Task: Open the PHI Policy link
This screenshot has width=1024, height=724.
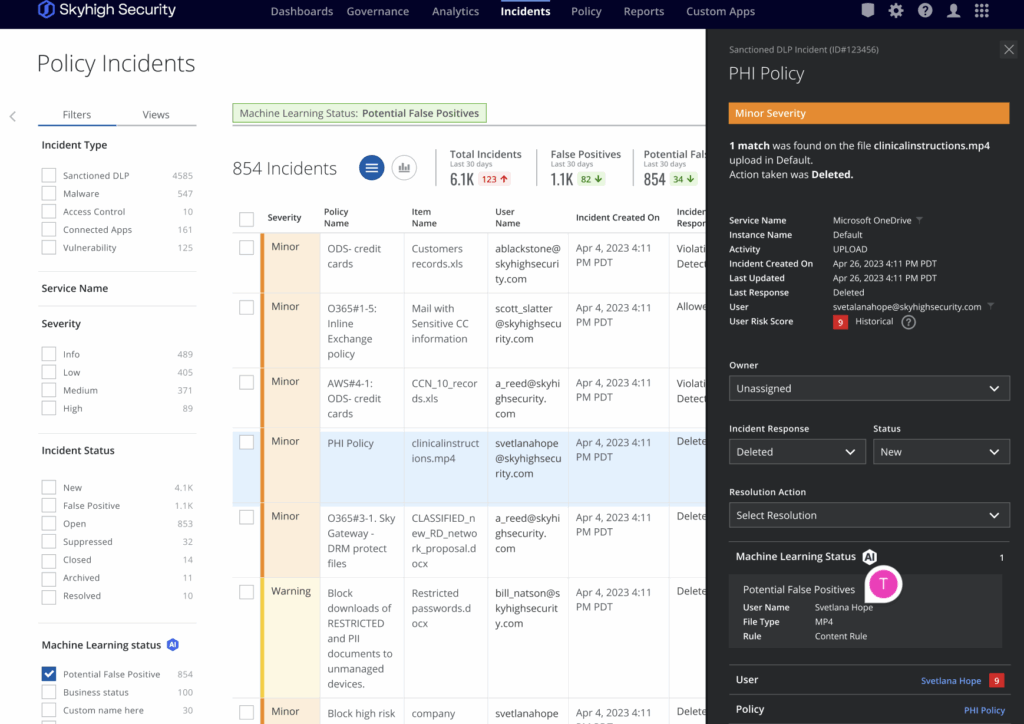Action: click(984, 710)
